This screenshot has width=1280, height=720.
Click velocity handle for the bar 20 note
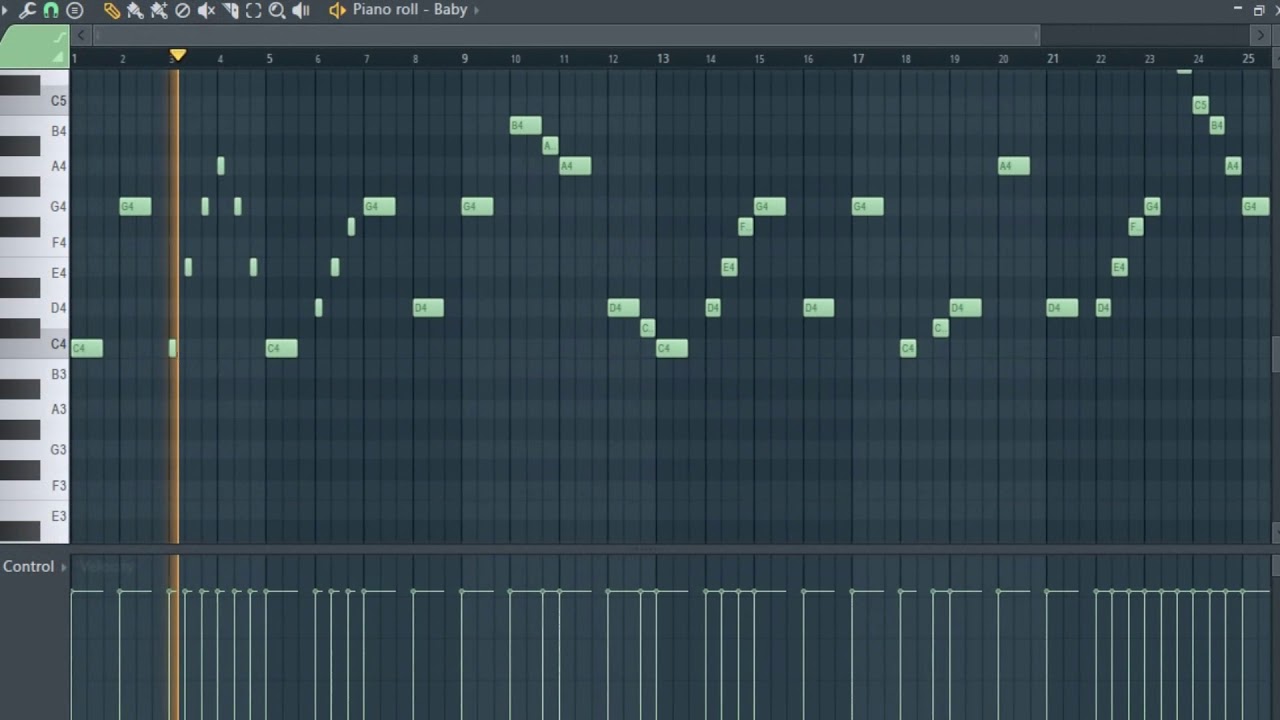999,592
